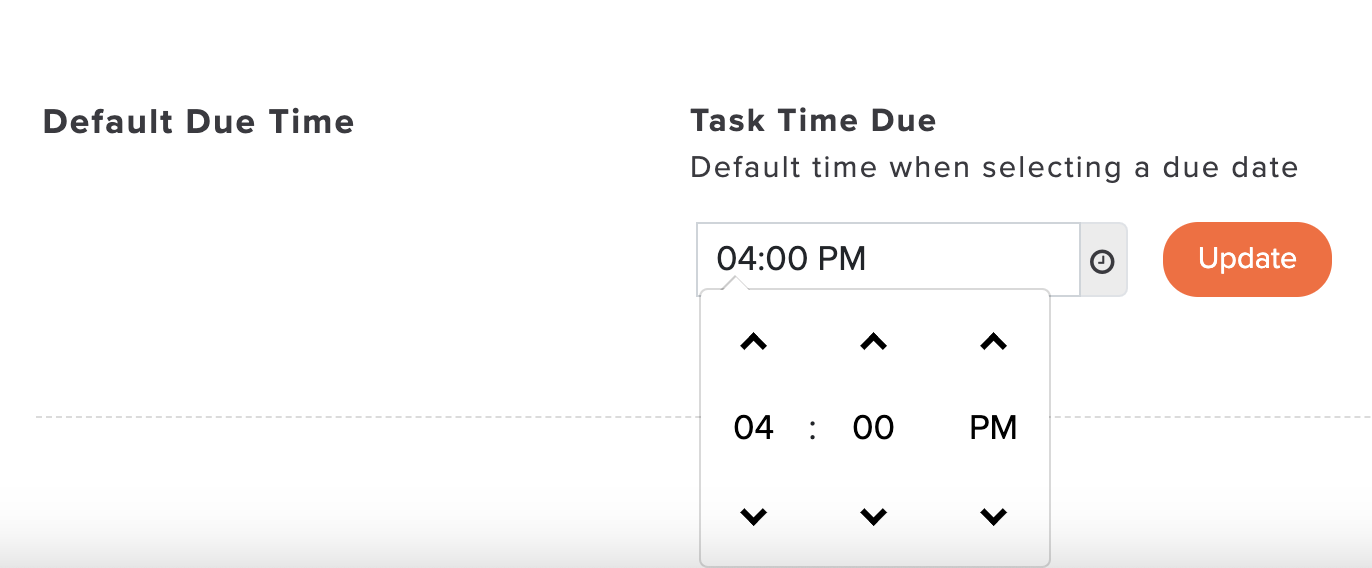Click blank area below Default Due Time heading
Screen dimensions: 1372x568
click(x=200, y=260)
